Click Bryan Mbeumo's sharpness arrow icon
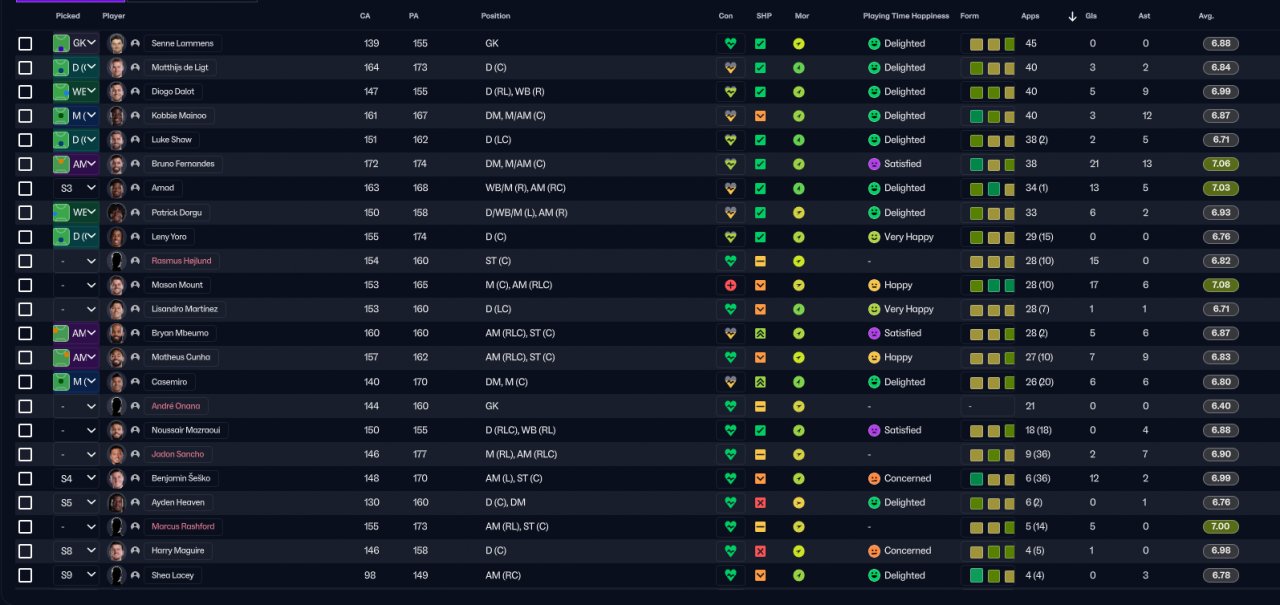The image size is (1280, 605). click(760, 333)
